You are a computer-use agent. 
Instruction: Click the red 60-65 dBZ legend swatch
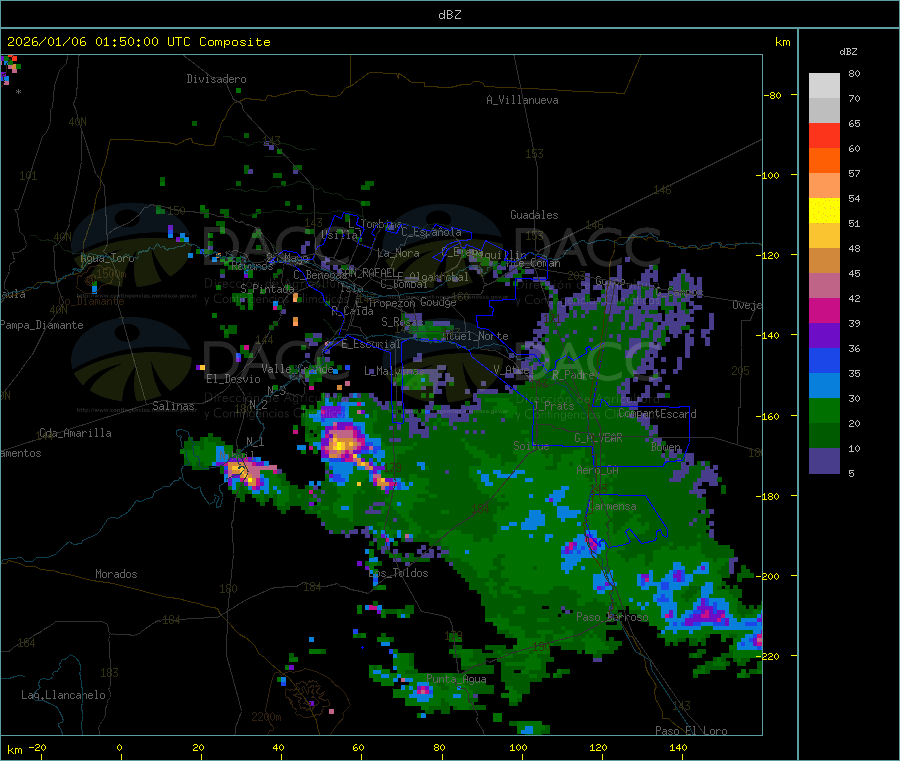click(x=824, y=135)
